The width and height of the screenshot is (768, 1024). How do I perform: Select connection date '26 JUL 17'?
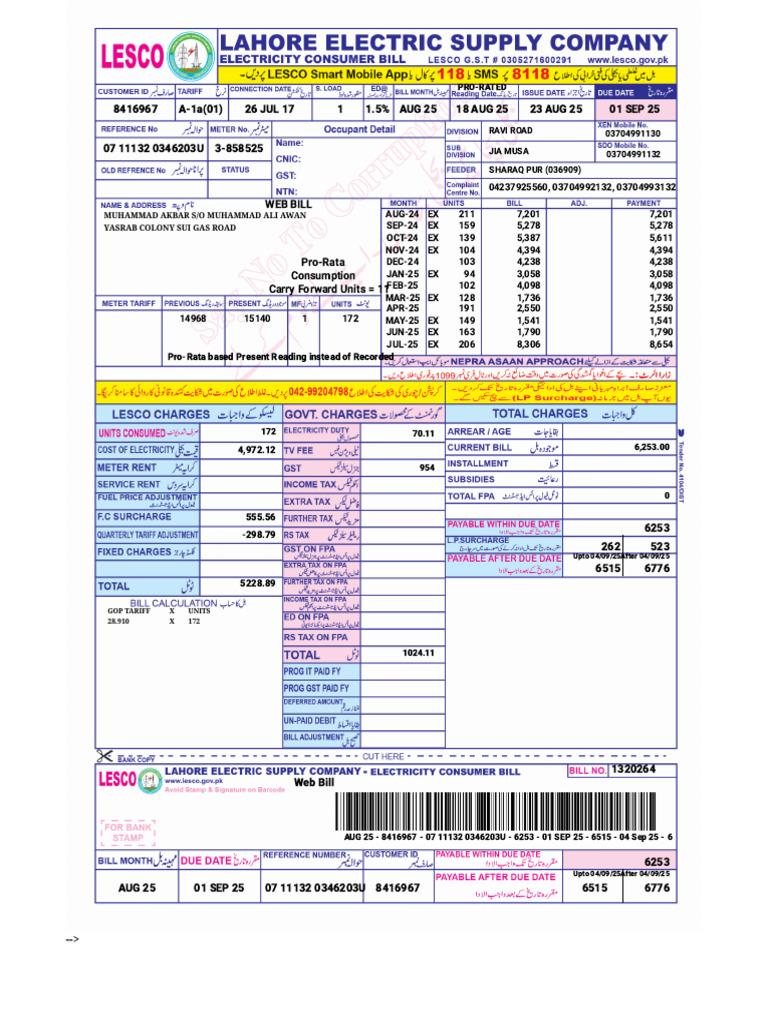(269, 109)
